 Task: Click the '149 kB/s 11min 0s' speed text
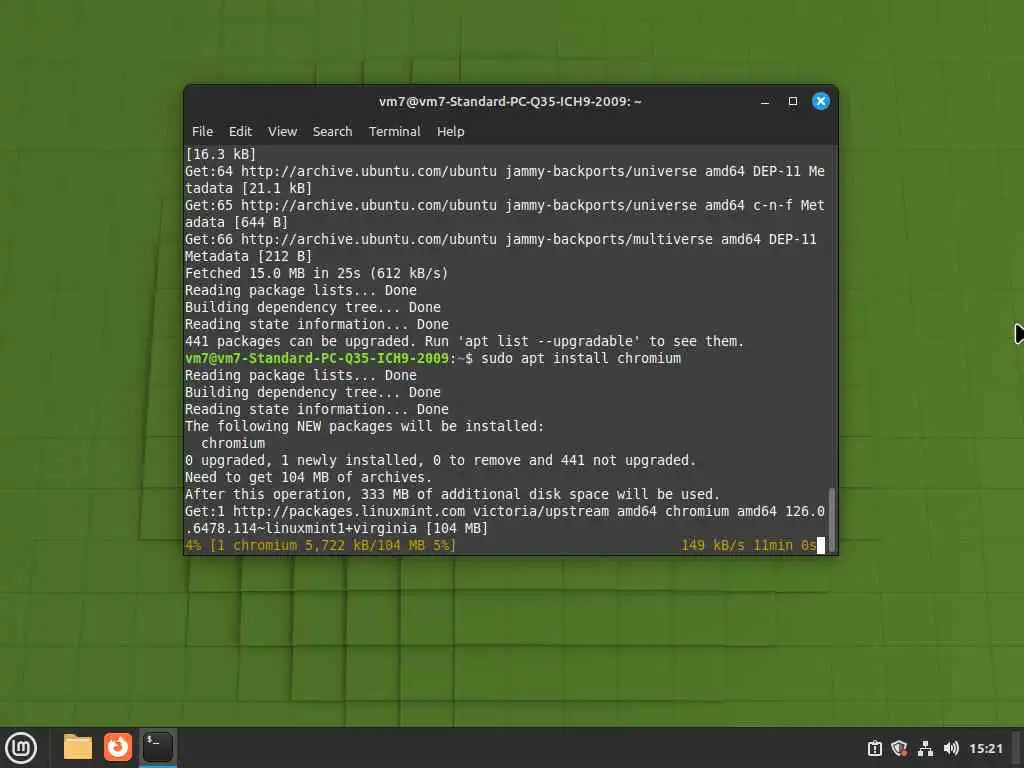pos(748,545)
